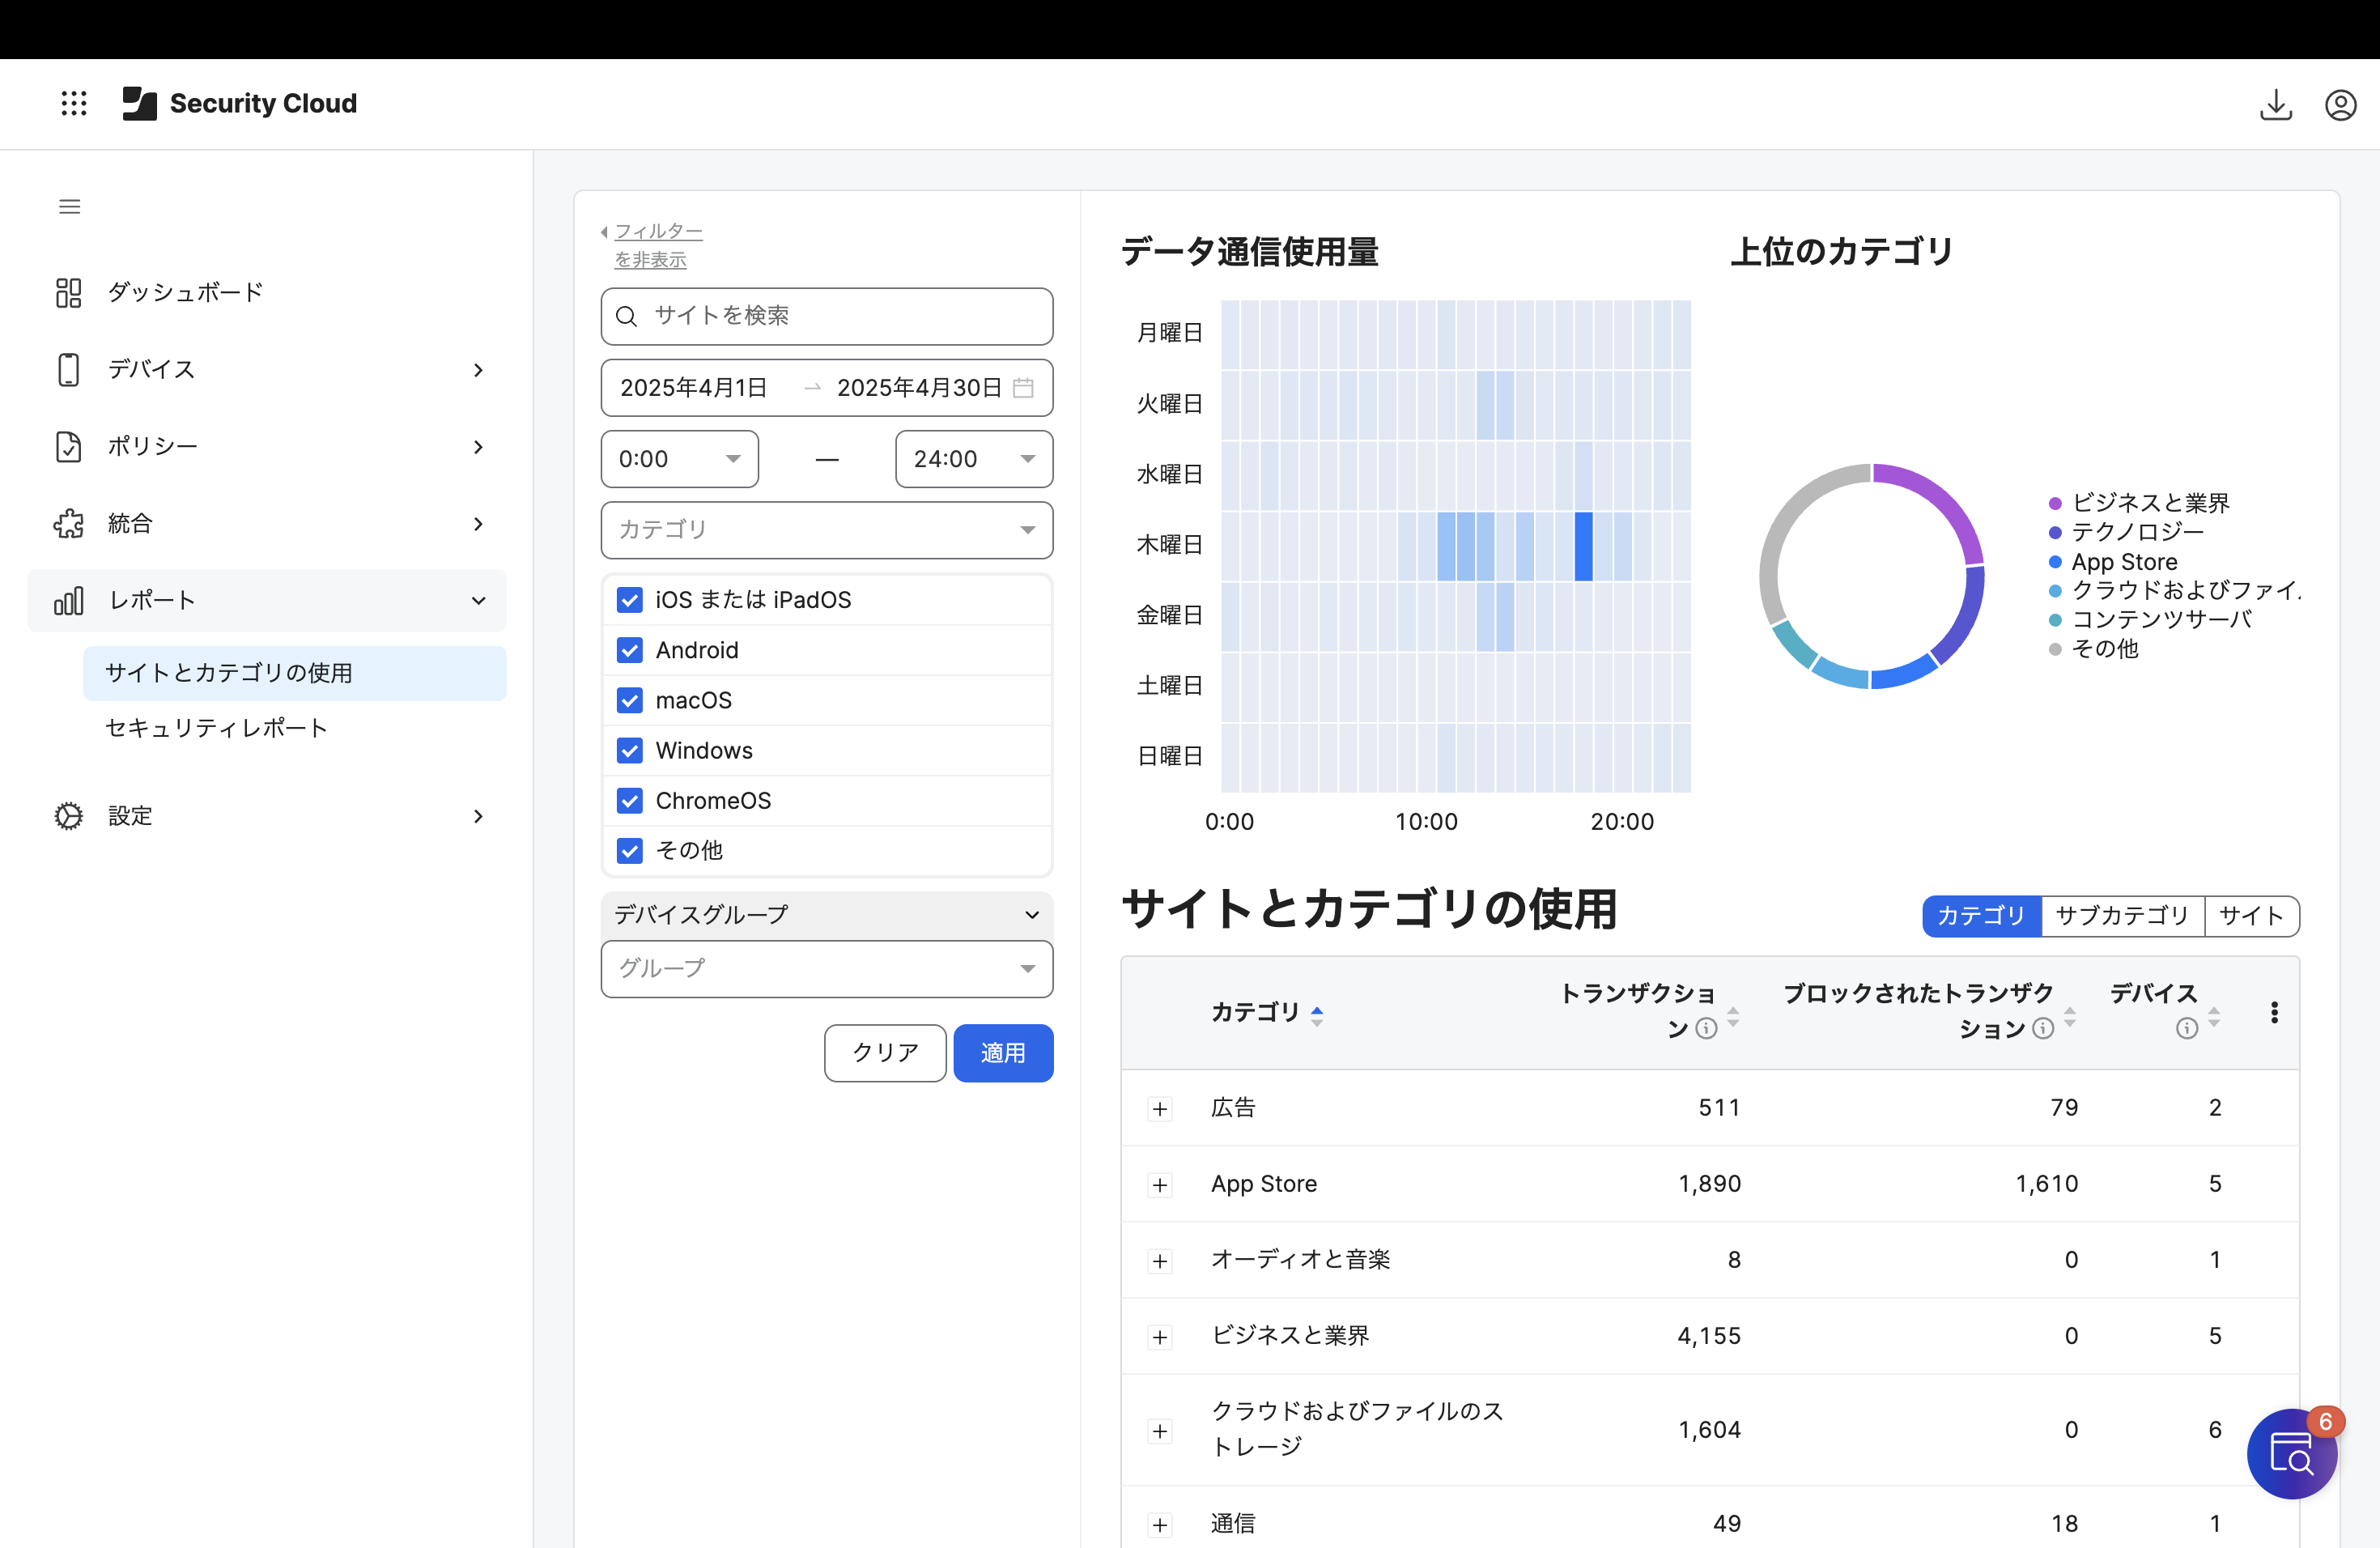This screenshot has height=1548, width=2380.
Task: Open table options three-dot menu
Action: tap(2274, 1012)
